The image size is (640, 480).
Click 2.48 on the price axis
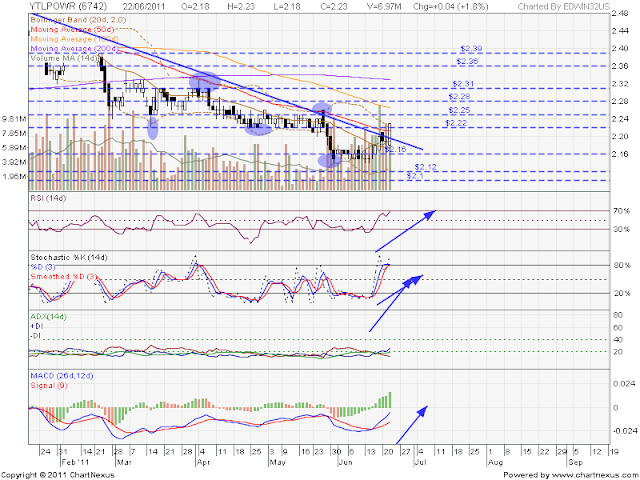point(620,14)
